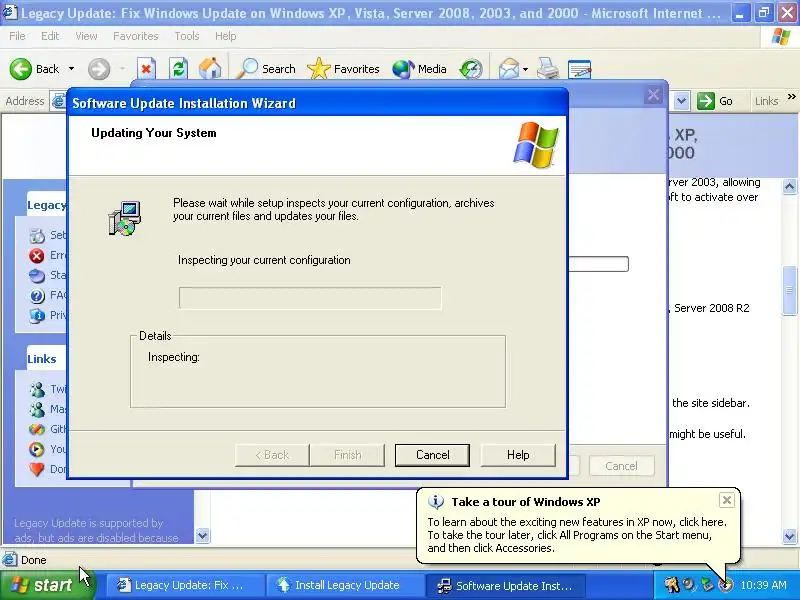The height and width of the screenshot is (600, 800).
Task: Click the second system tray icon
Action: pyautogui.click(x=690, y=585)
